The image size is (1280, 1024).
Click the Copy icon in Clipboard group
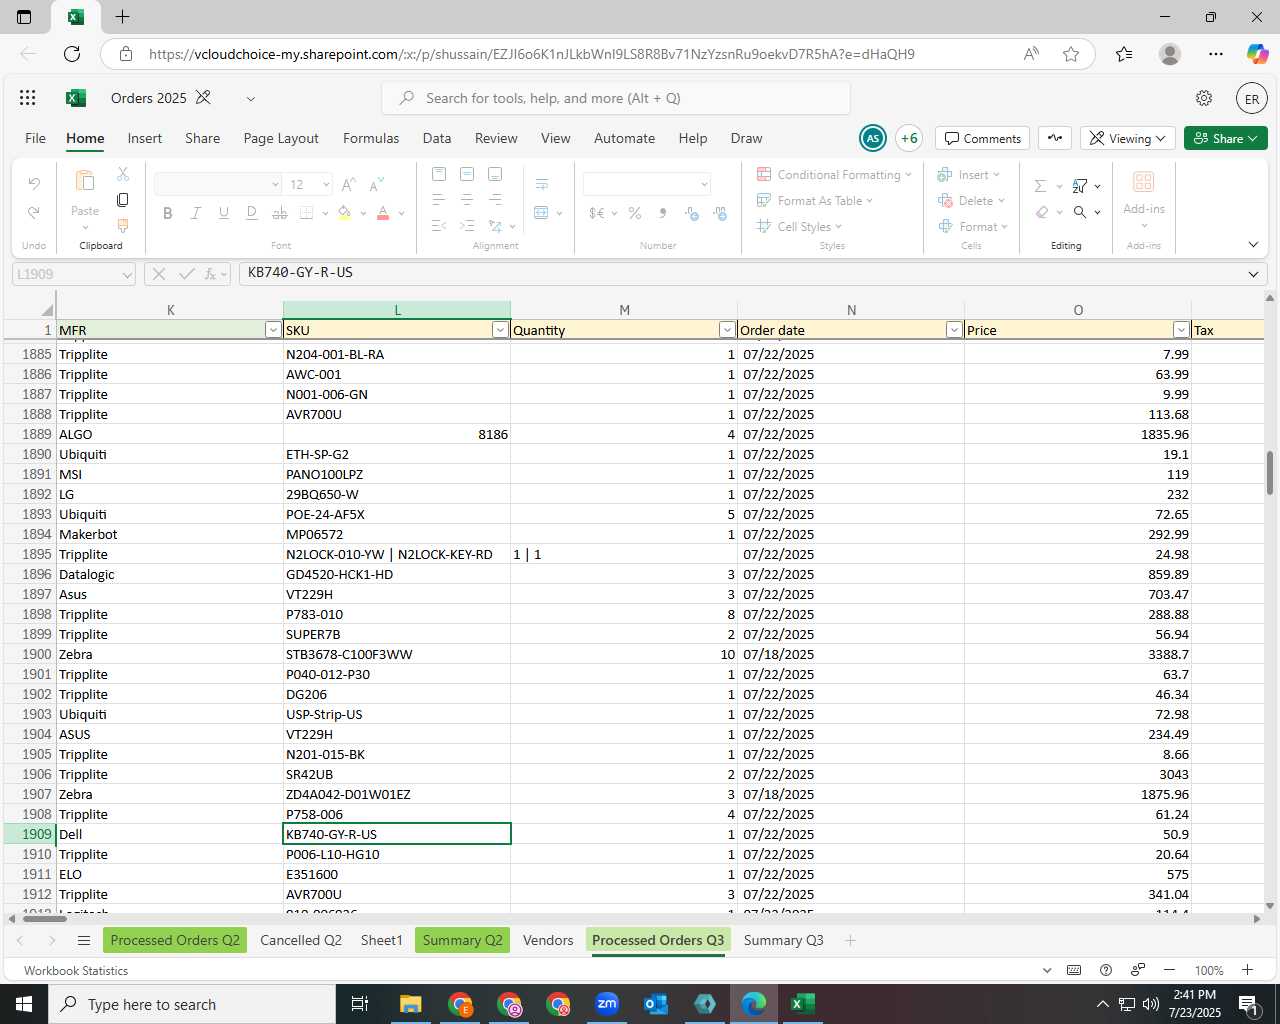click(123, 200)
